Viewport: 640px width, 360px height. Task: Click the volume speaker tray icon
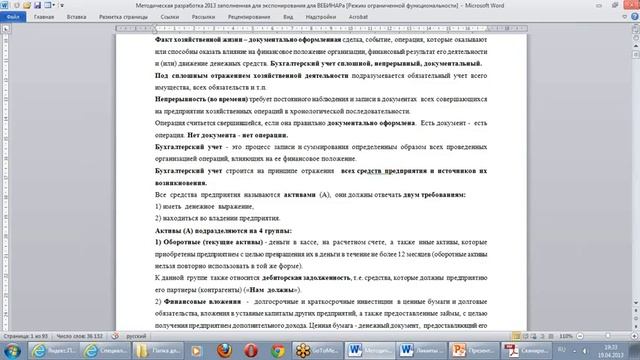[x=585, y=351]
